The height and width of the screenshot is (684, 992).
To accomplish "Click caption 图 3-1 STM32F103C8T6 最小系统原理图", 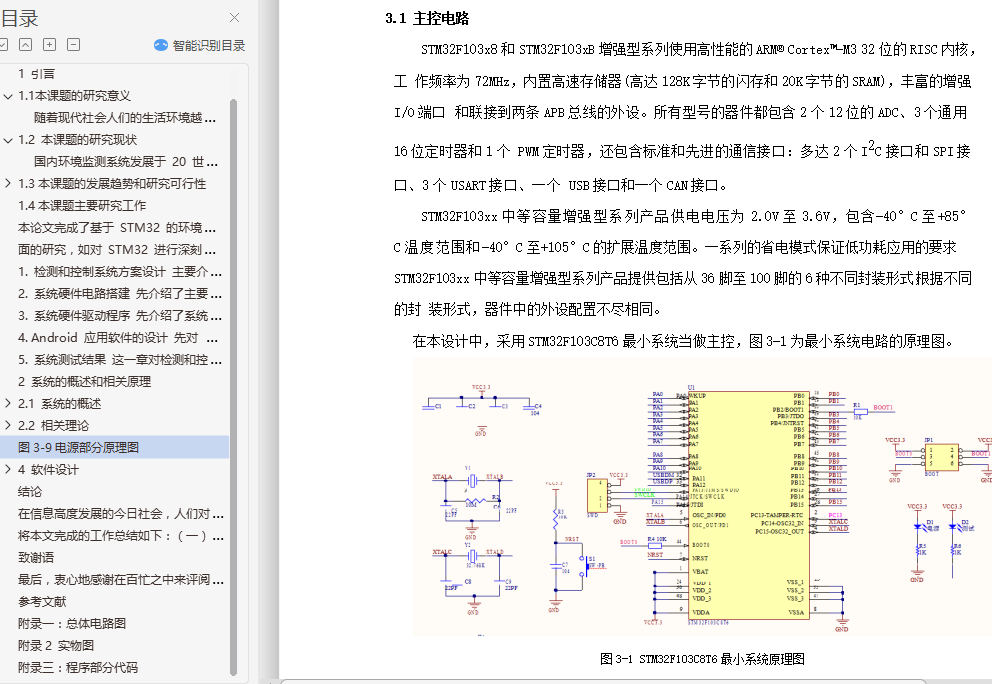I will tap(702, 659).
